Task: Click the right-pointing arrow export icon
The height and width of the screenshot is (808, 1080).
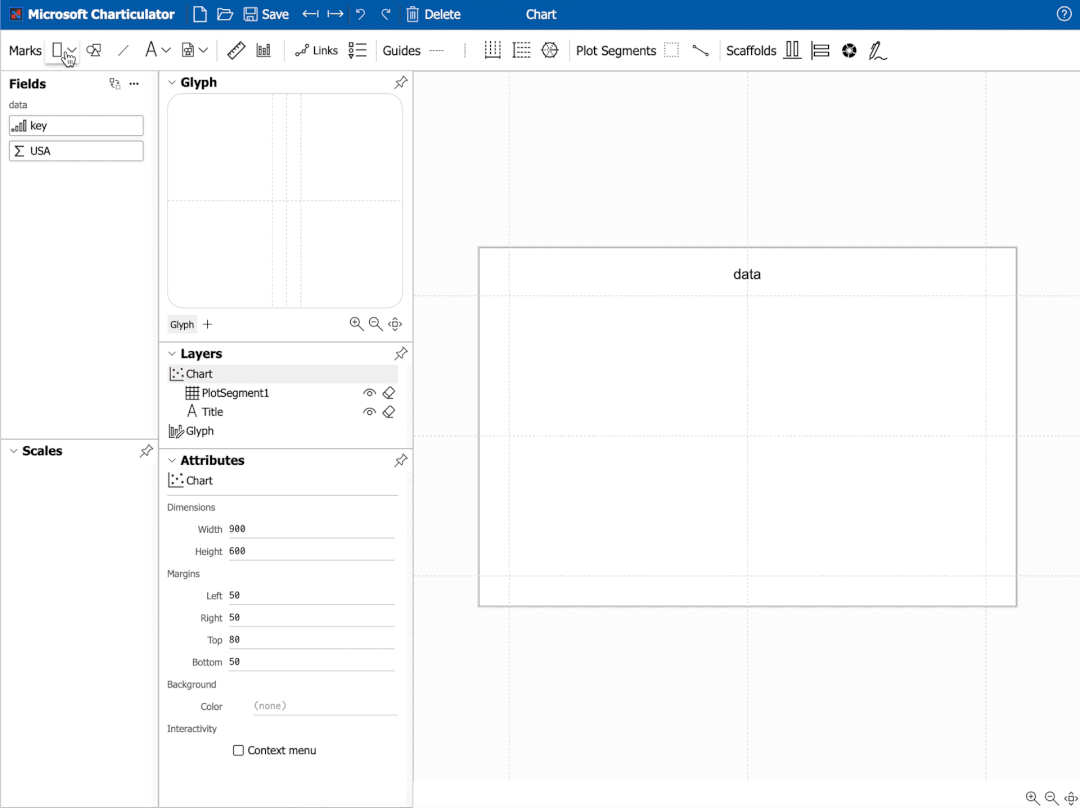Action: 335,14
